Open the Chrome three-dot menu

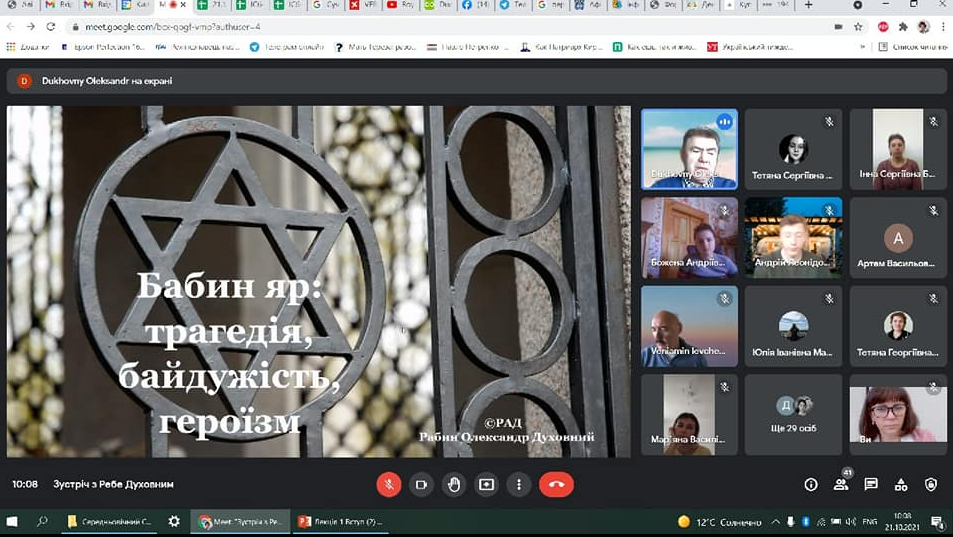tap(943, 27)
